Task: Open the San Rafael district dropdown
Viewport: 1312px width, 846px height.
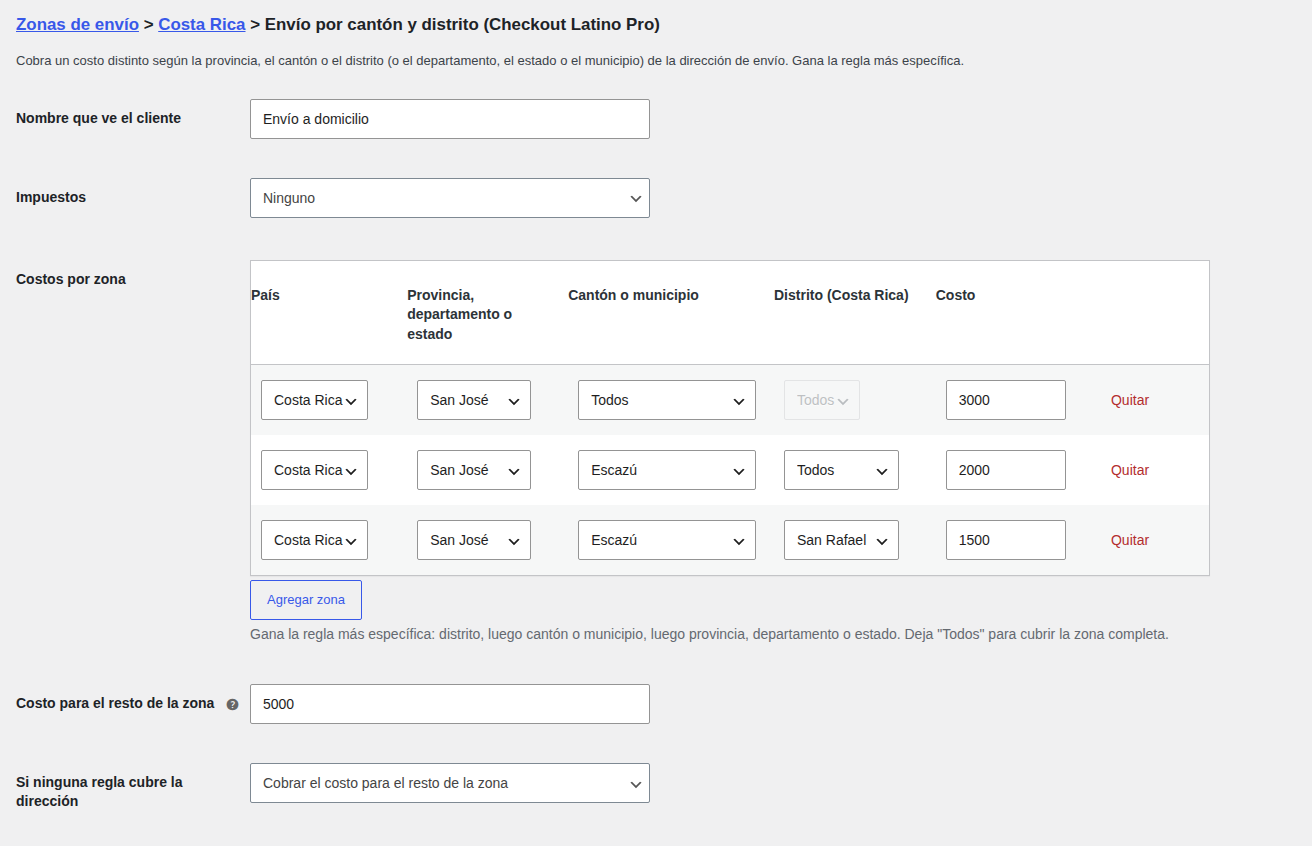Action: tap(841, 540)
